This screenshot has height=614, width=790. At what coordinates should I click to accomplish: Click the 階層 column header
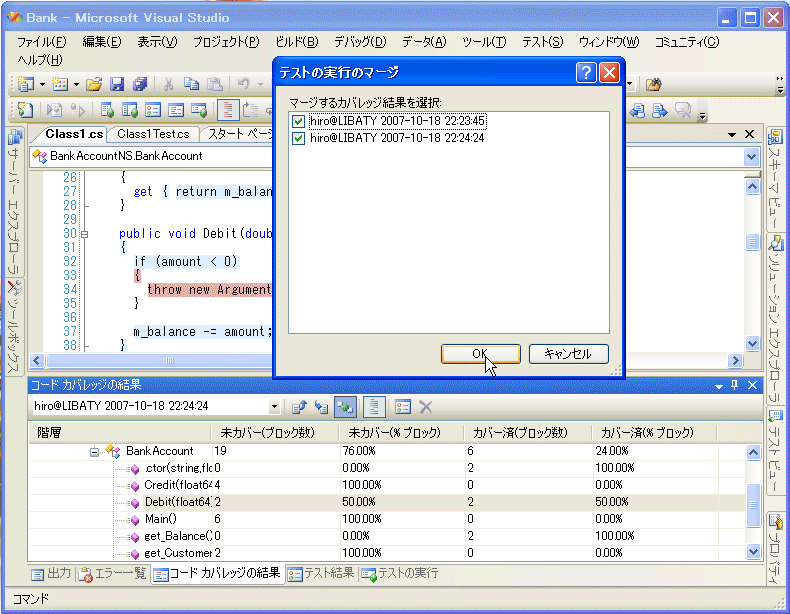tap(119, 432)
